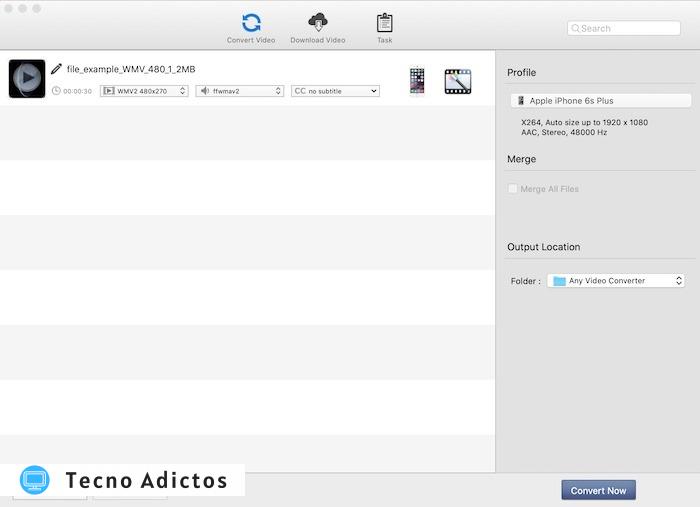Click the video preview thumbnail

(27, 79)
